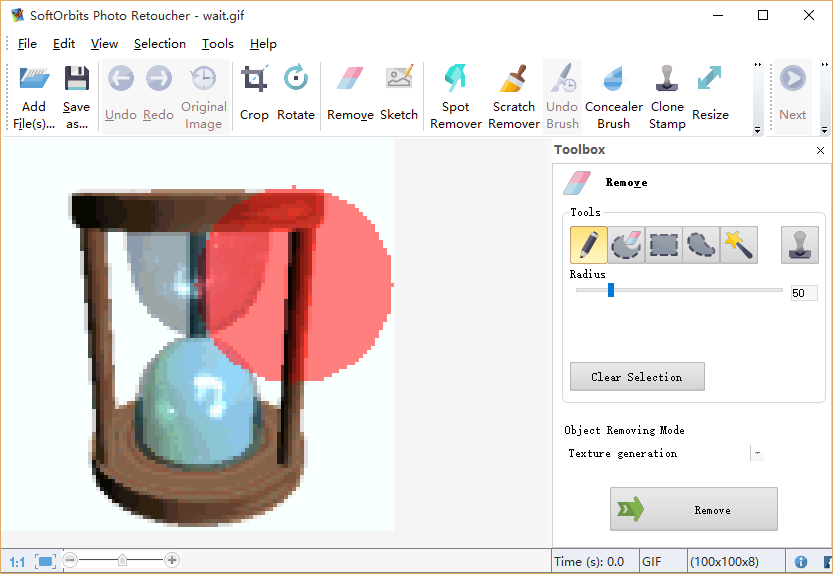Open the Selection menu
The height and width of the screenshot is (574, 833).
(x=160, y=44)
